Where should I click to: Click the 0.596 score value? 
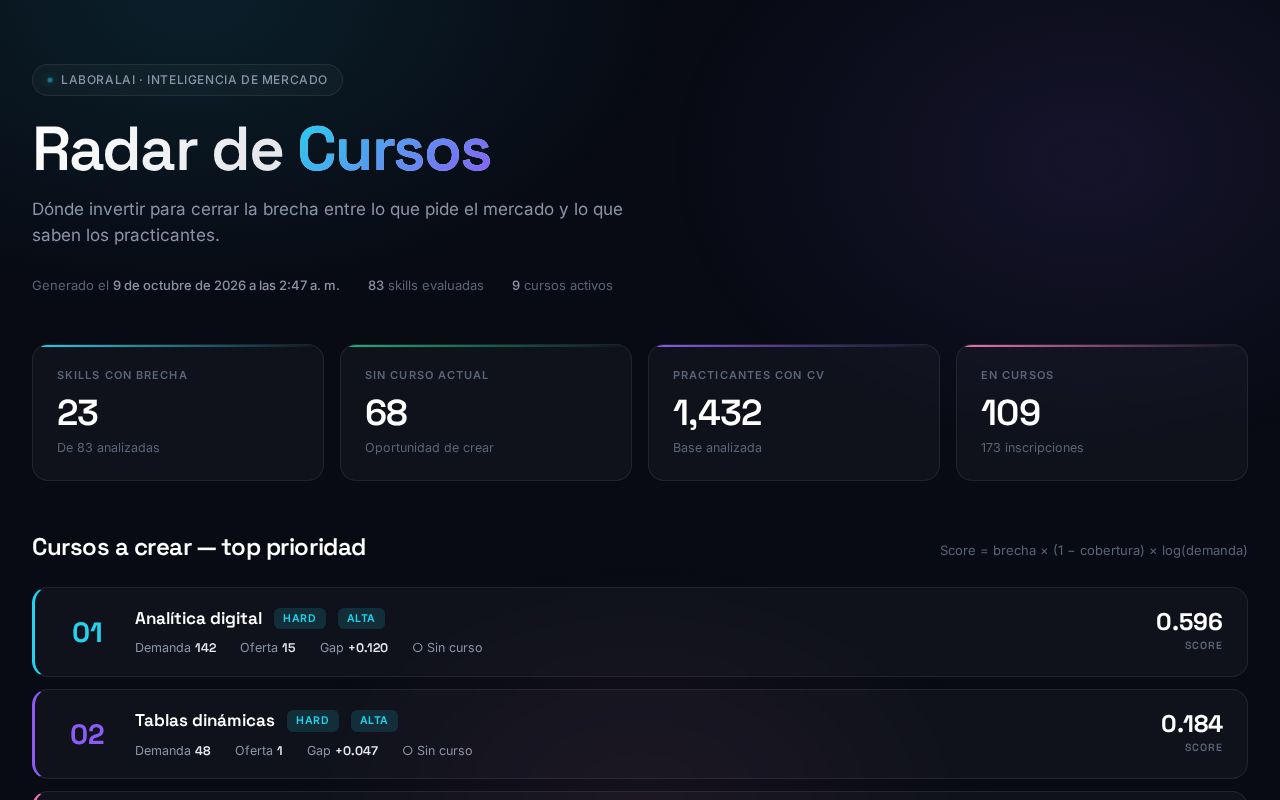coord(1189,622)
